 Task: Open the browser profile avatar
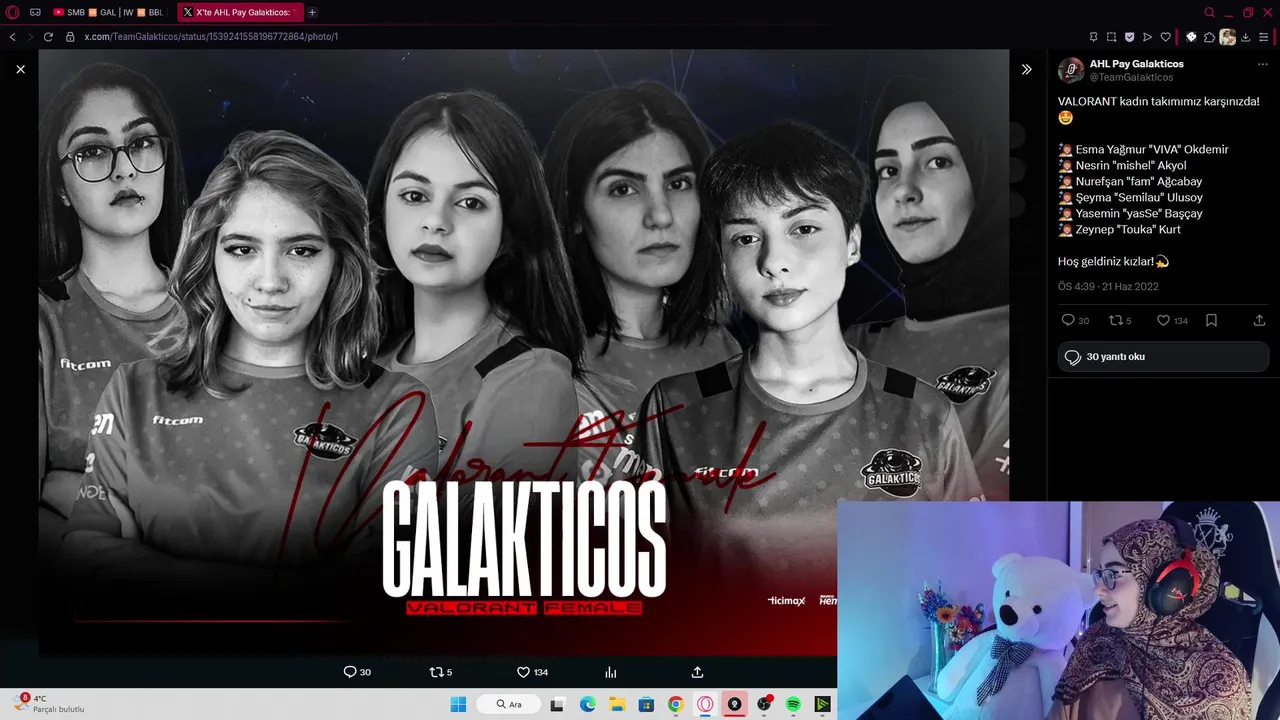(1227, 37)
